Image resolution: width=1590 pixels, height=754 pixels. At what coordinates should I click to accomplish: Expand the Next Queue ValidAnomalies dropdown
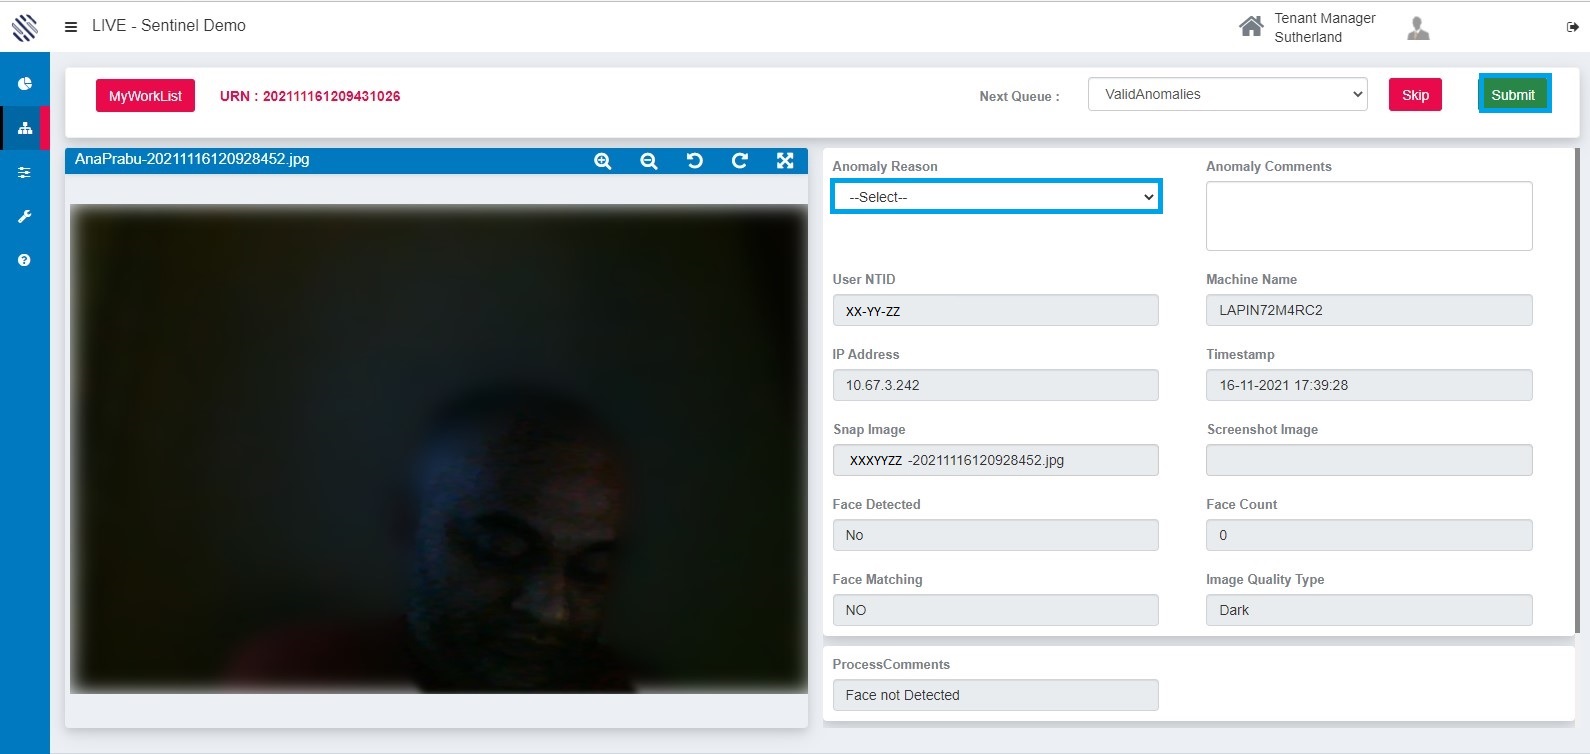coord(1227,95)
